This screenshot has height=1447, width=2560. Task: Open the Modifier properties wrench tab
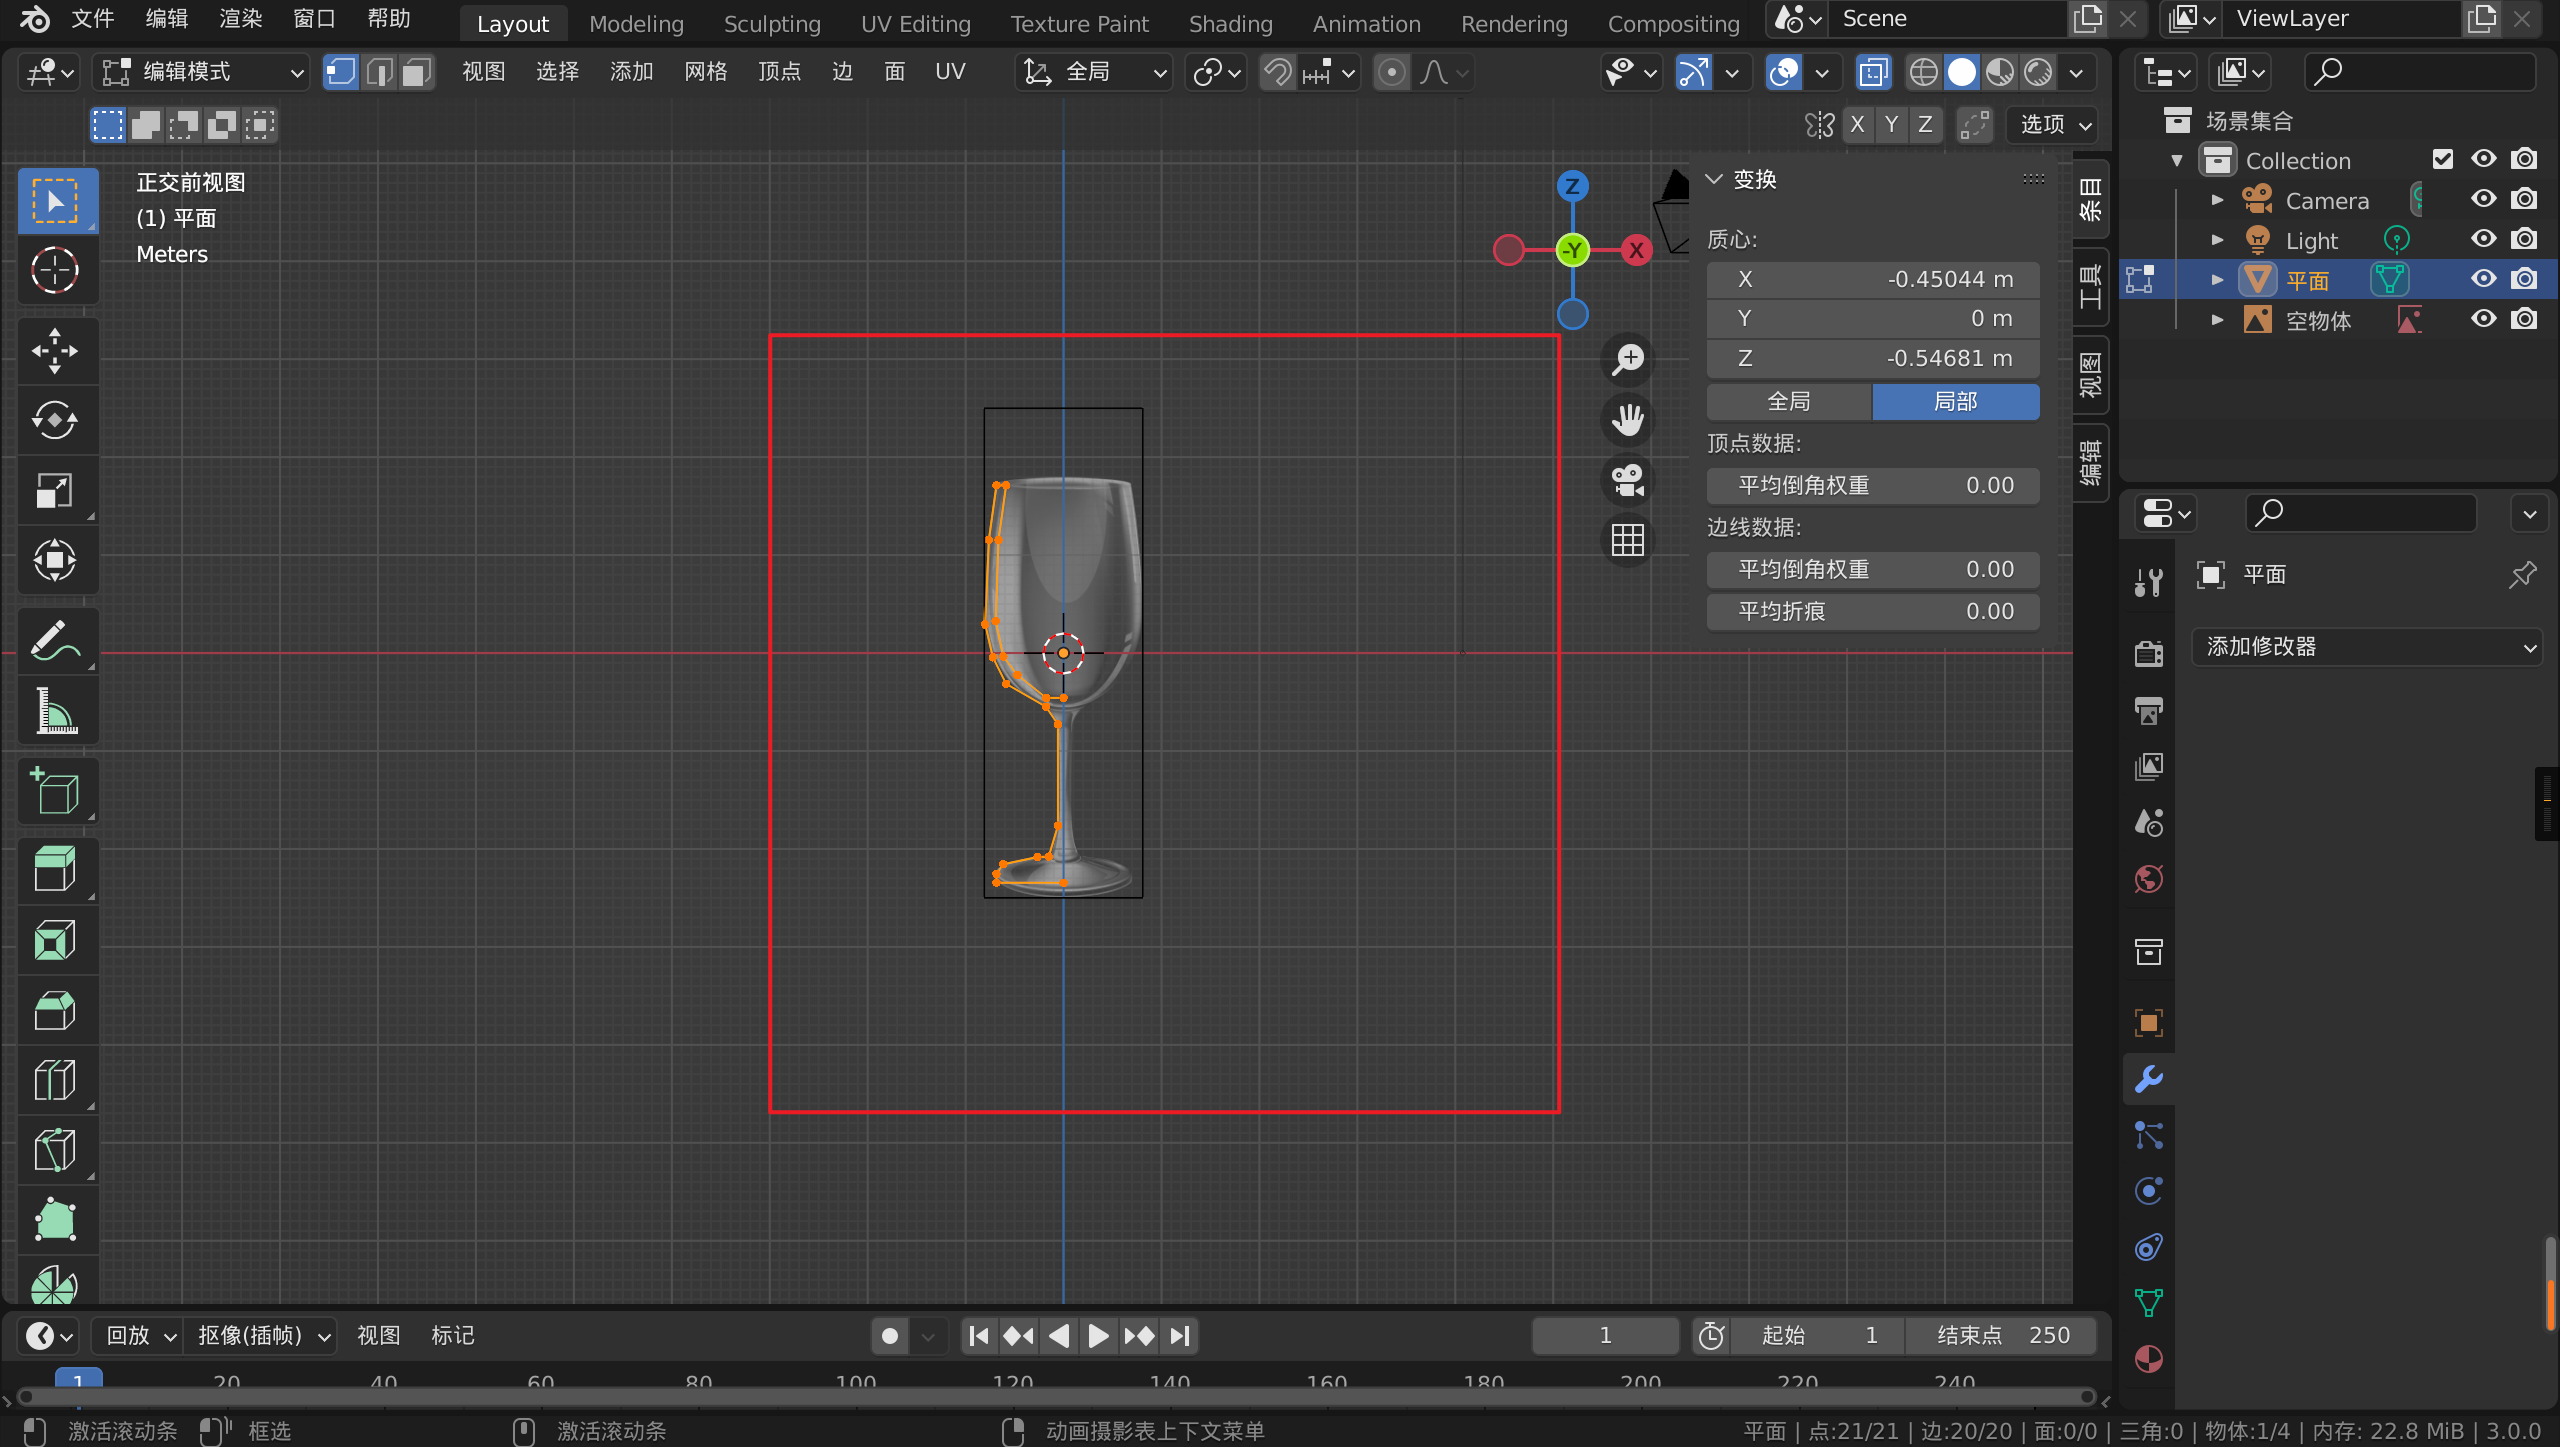[x=2149, y=1079]
